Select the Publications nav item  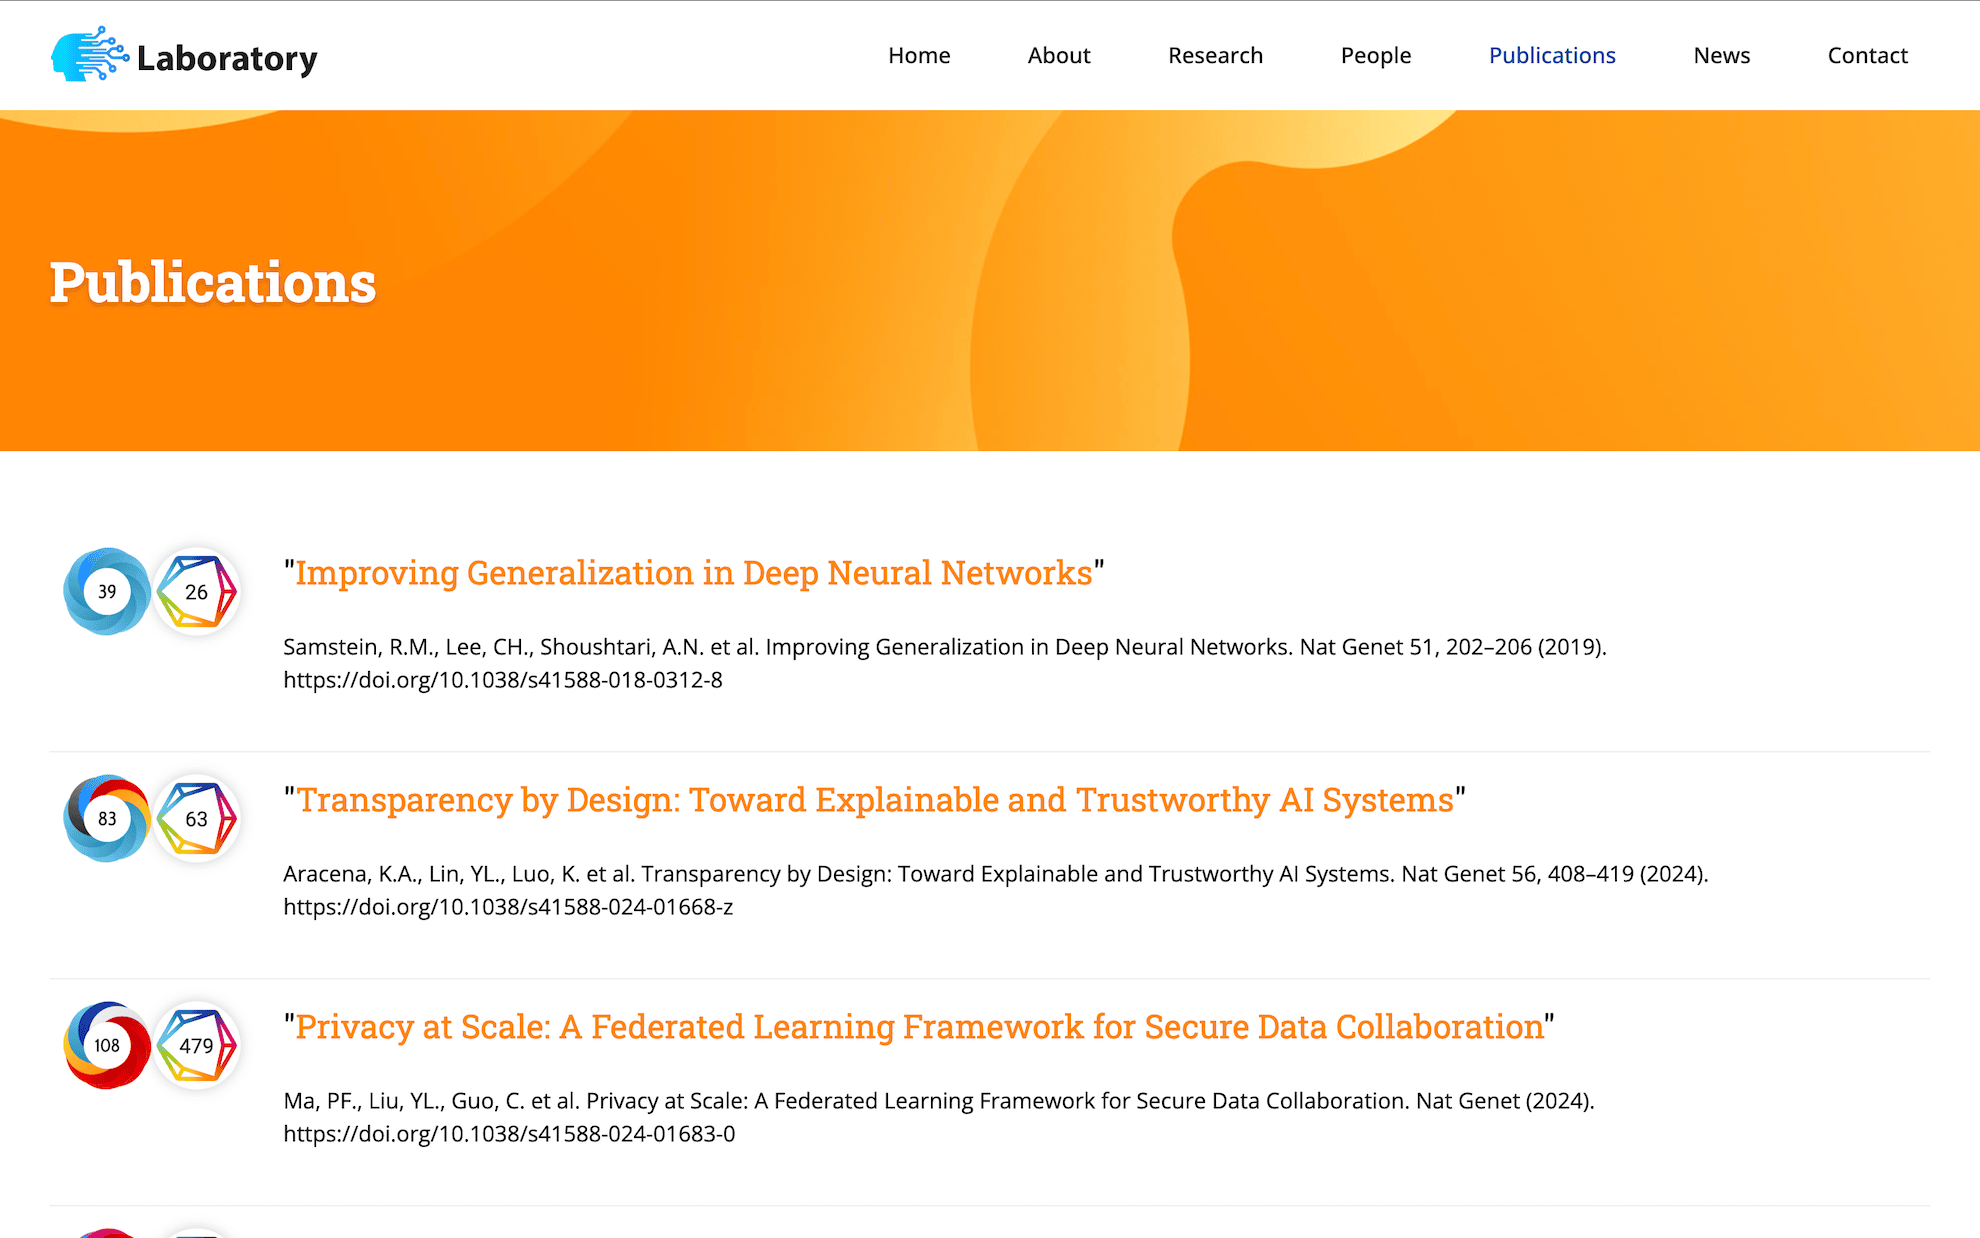point(1552,56)
